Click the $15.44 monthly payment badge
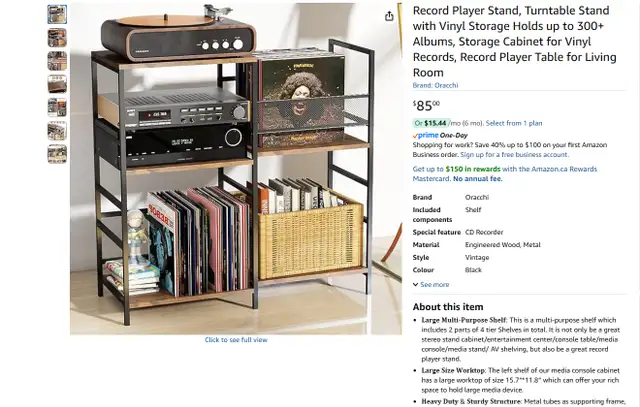Viewport: 640px width, 407px height. click(x=430, y=123)
